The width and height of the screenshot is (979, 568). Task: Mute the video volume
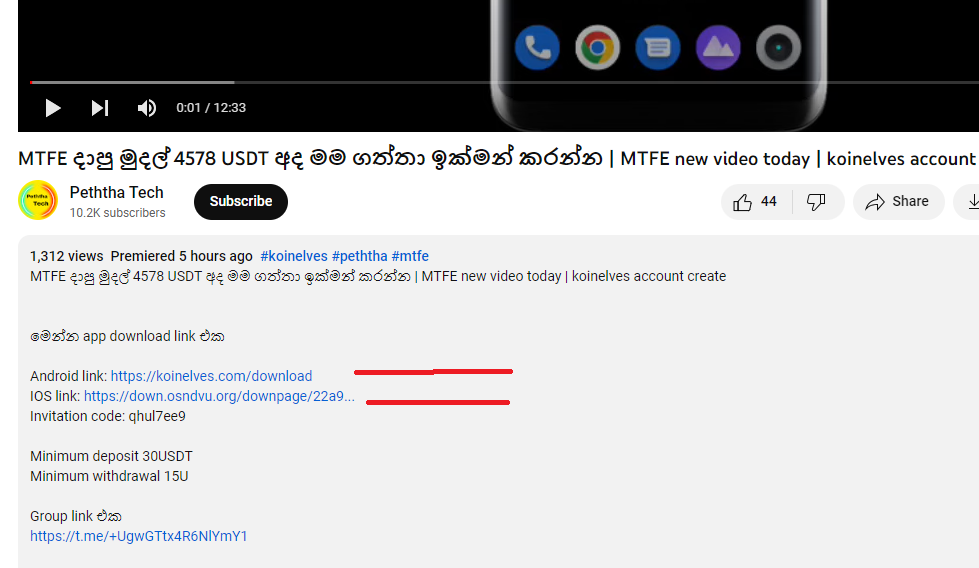[147, 108]
